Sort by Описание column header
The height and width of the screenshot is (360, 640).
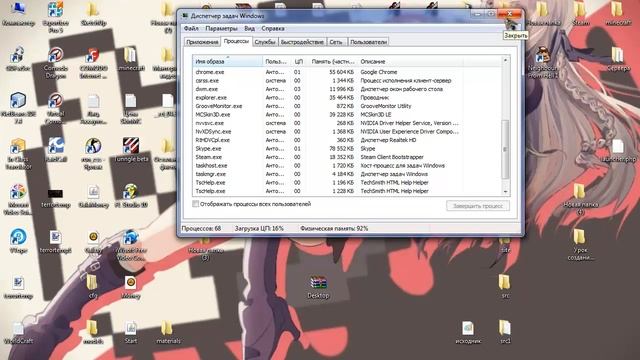(410, 61)
